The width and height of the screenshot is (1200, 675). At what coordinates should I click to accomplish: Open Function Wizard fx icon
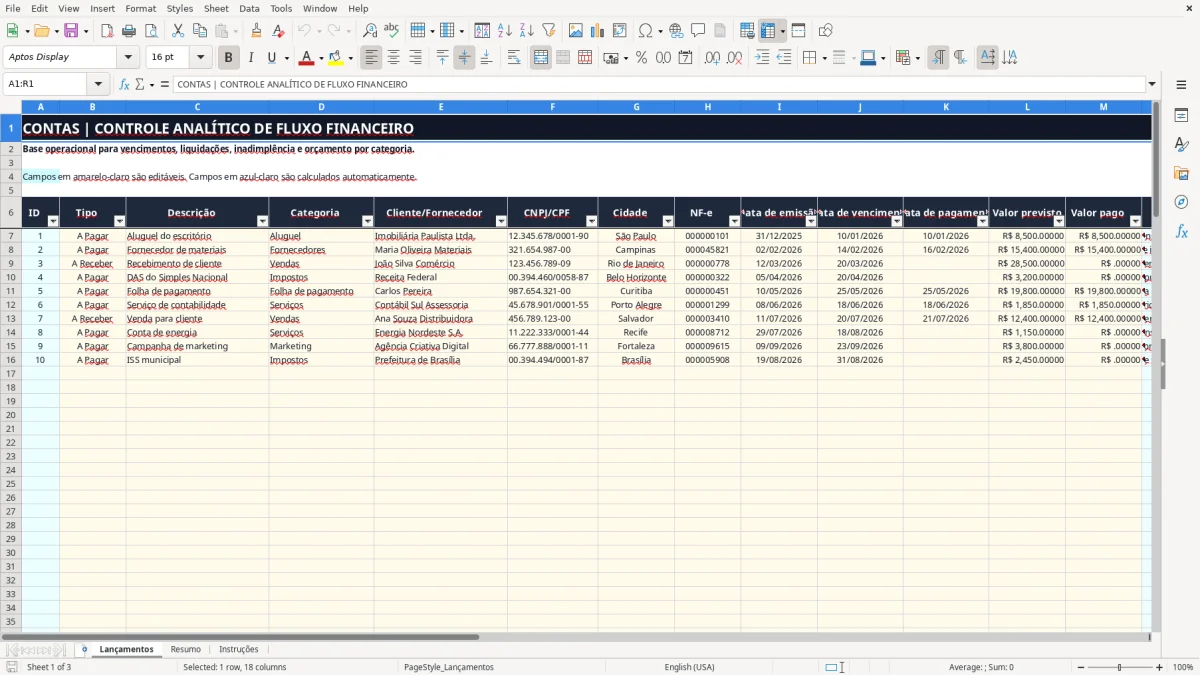pyautogui.click(x=124, y=85)
